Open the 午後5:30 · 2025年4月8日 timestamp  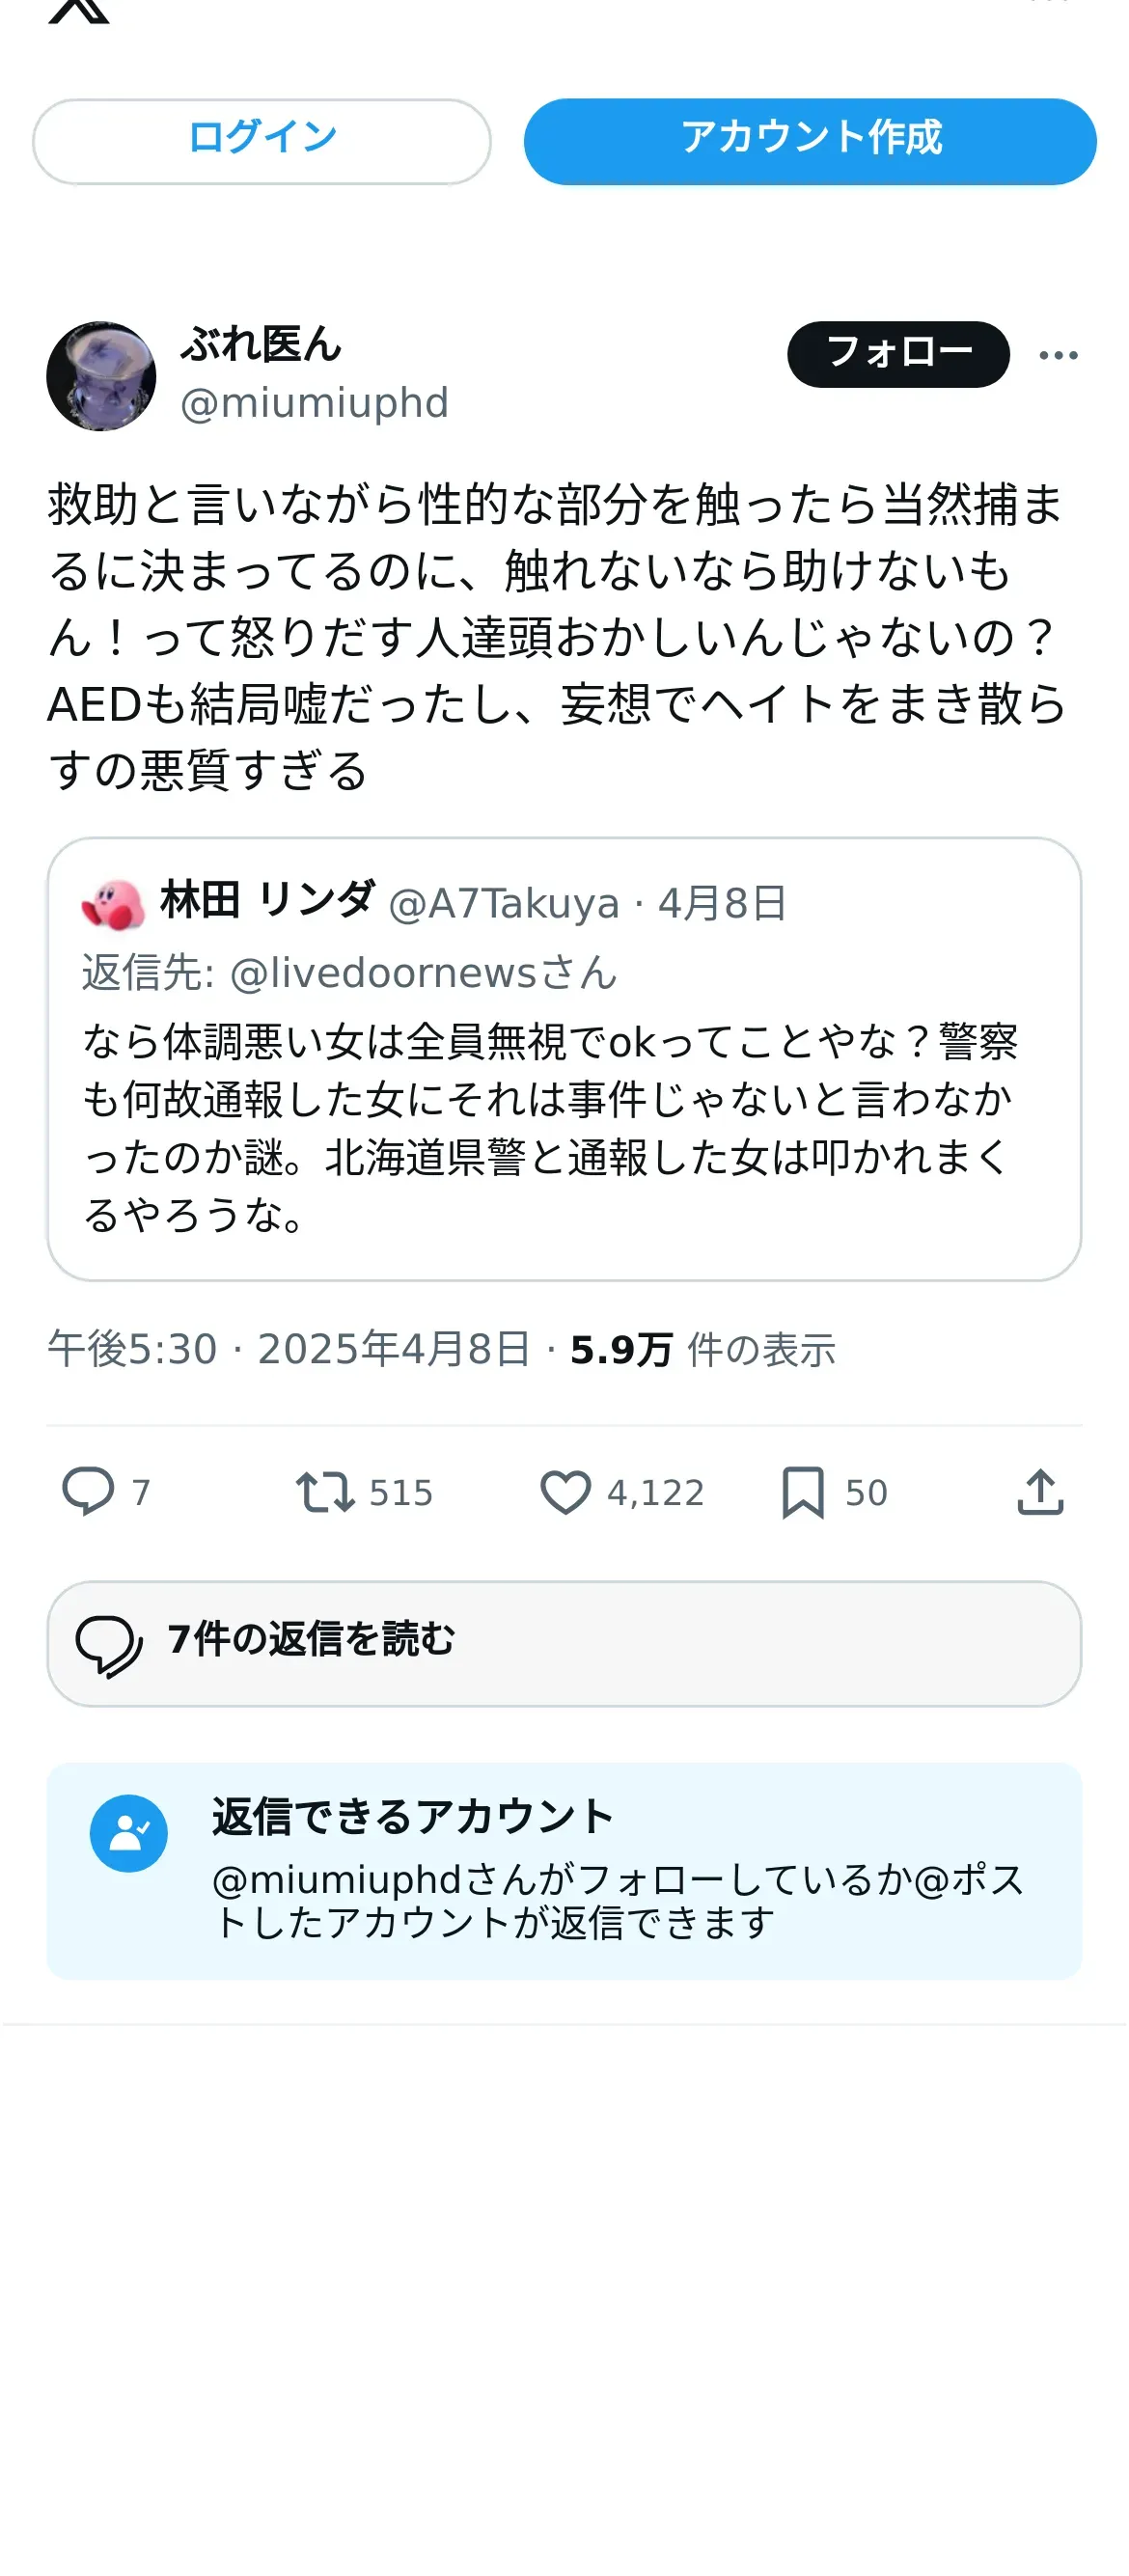289,1349
